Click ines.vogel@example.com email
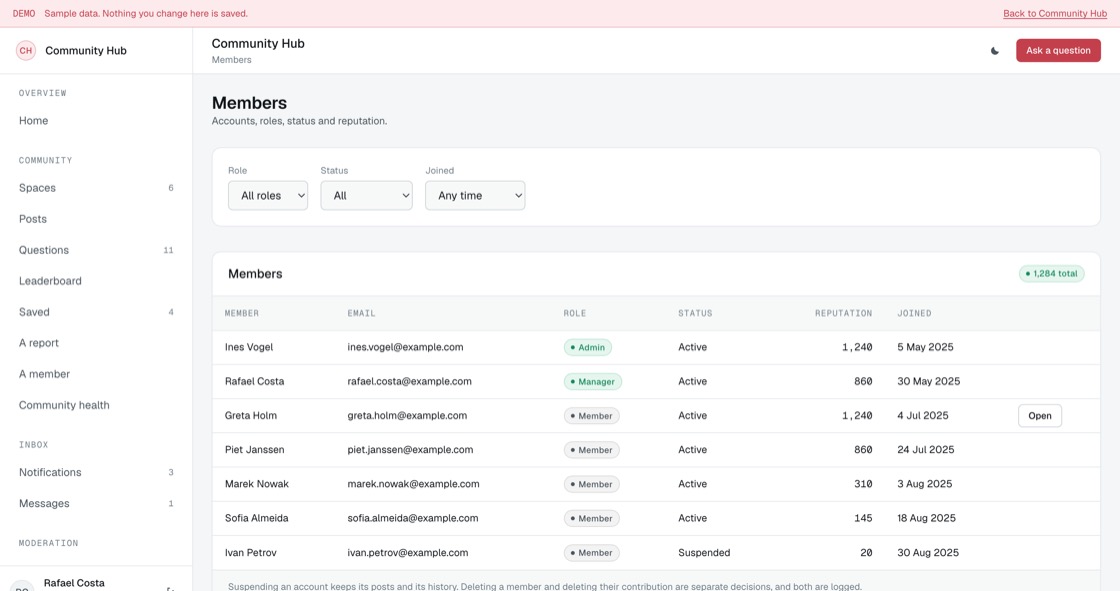 pyautogui.click(x=405, y=347)
